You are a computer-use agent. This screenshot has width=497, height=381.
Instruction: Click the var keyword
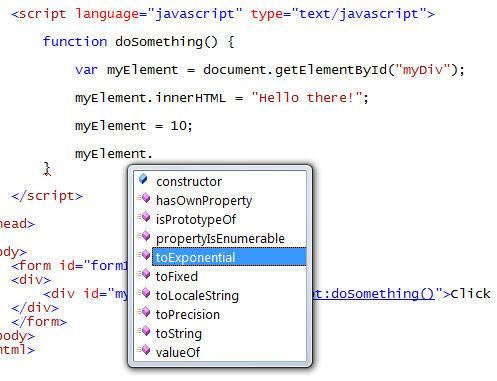(x=86, y=70)
